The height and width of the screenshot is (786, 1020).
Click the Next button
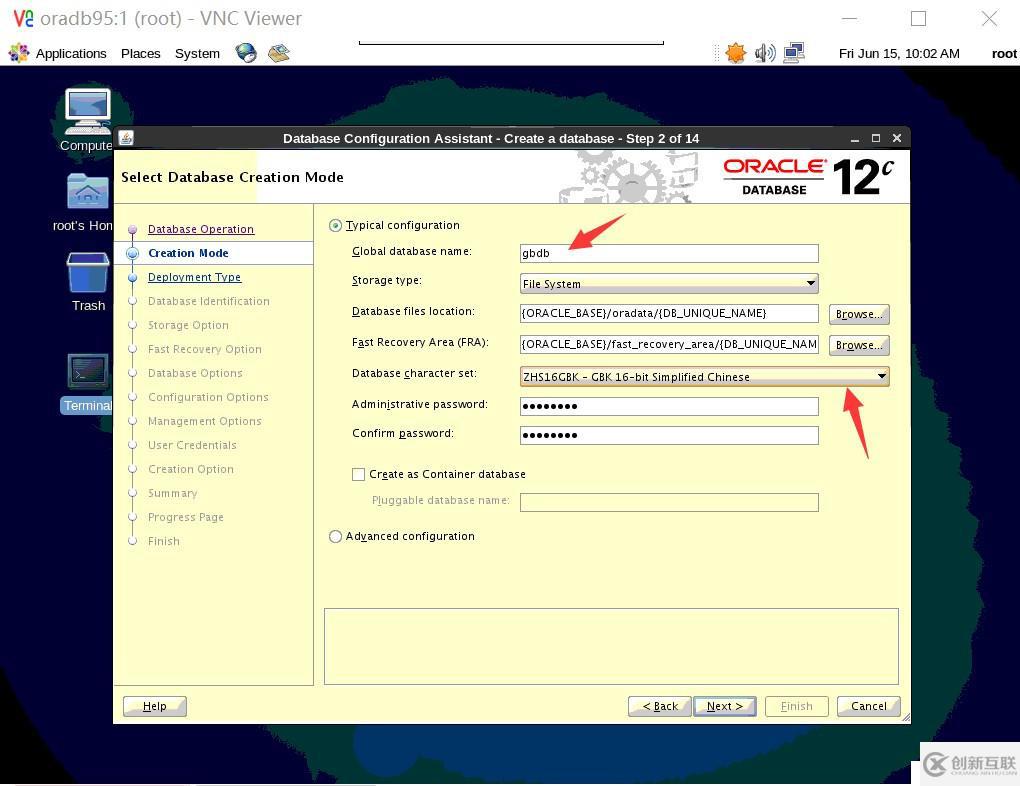(x=725, y=707)
